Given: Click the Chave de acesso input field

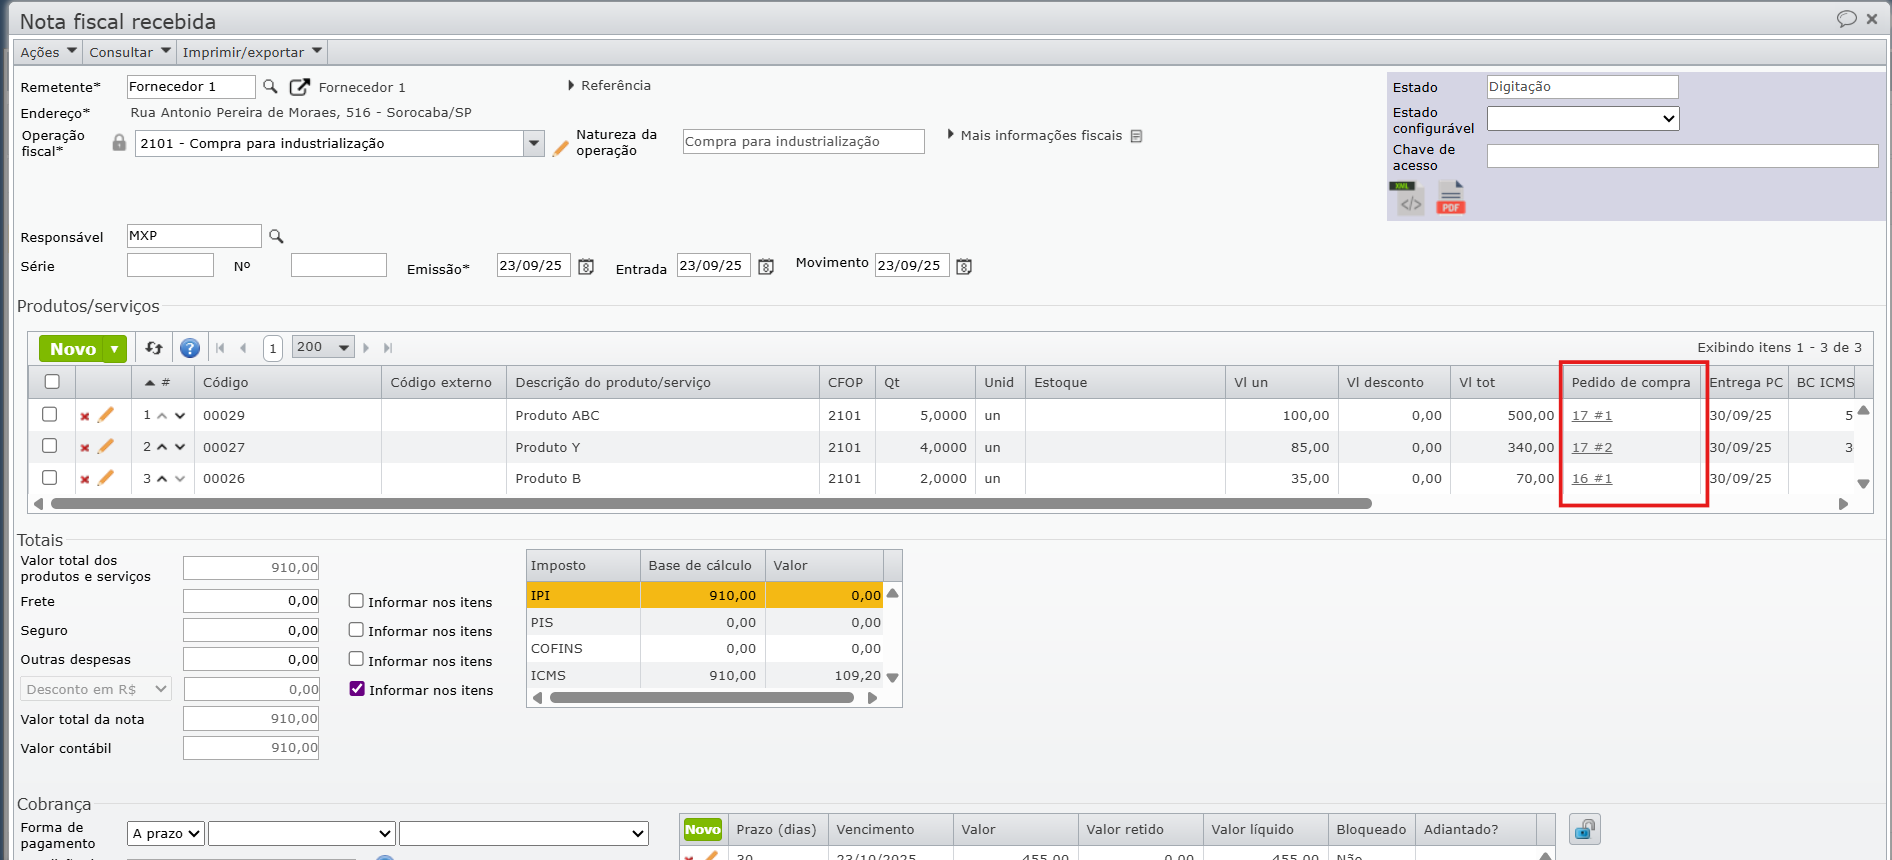Looking at the screenshot, I should click(x=1681, y=156).
